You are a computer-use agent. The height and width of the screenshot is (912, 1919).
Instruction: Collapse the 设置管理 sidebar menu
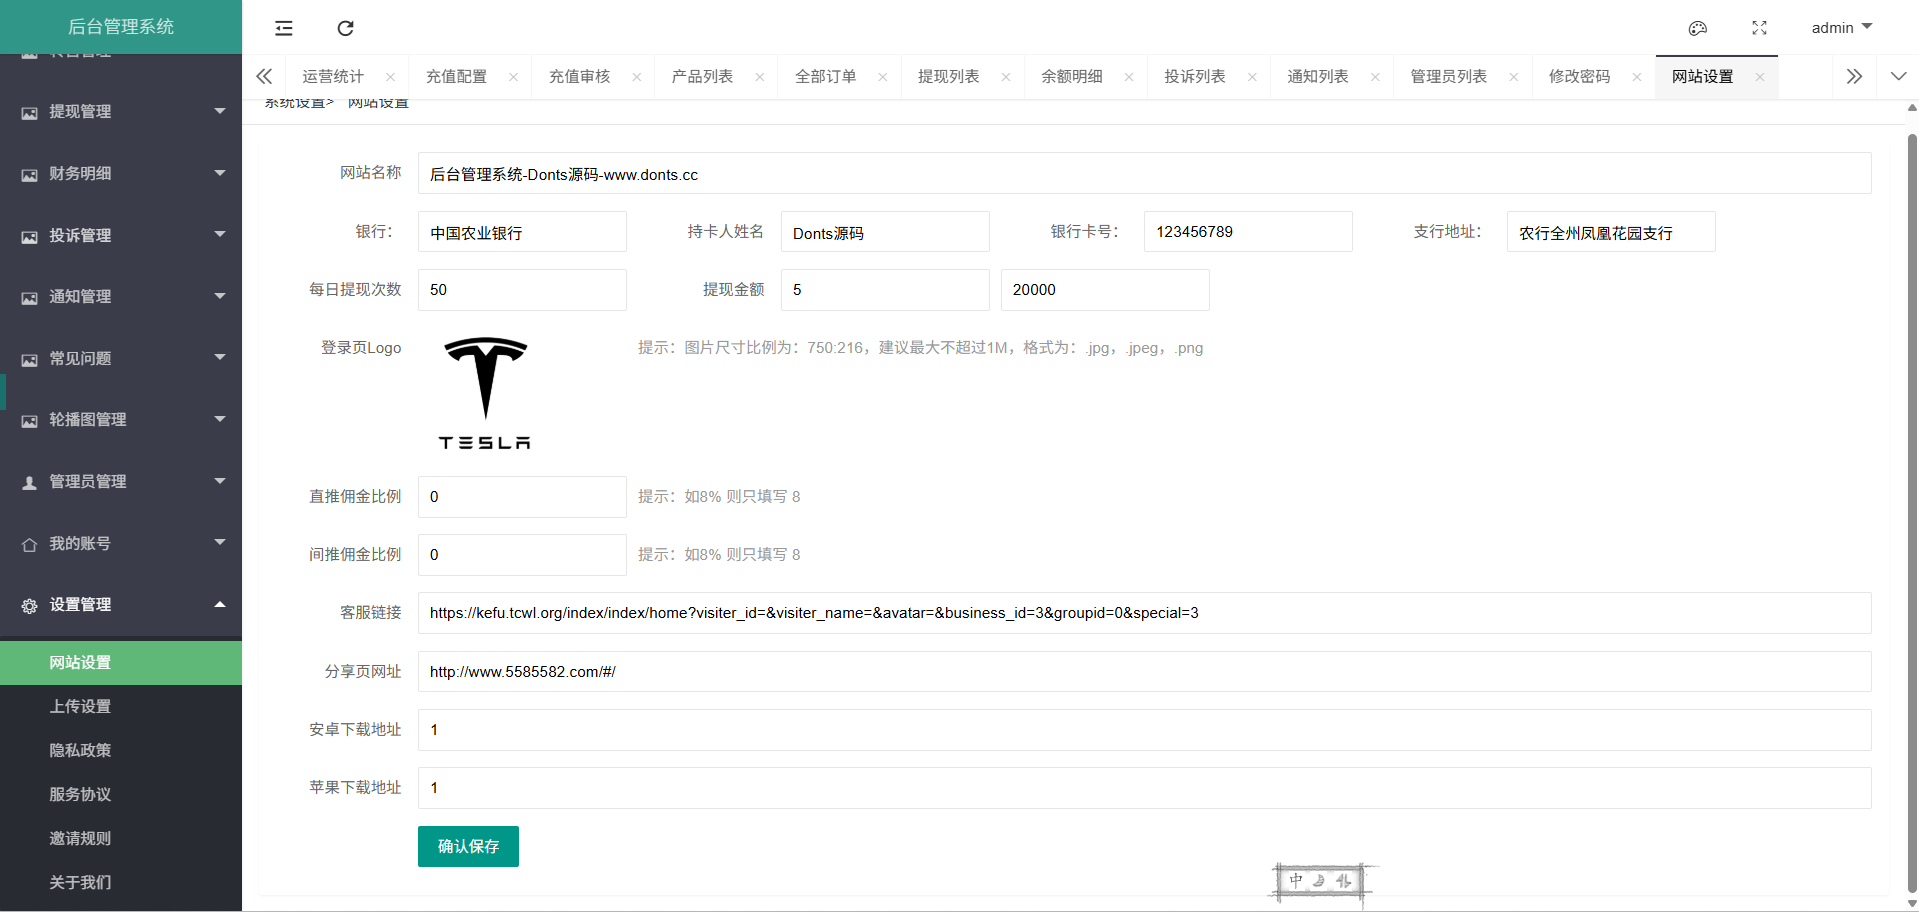click(121, 605)
